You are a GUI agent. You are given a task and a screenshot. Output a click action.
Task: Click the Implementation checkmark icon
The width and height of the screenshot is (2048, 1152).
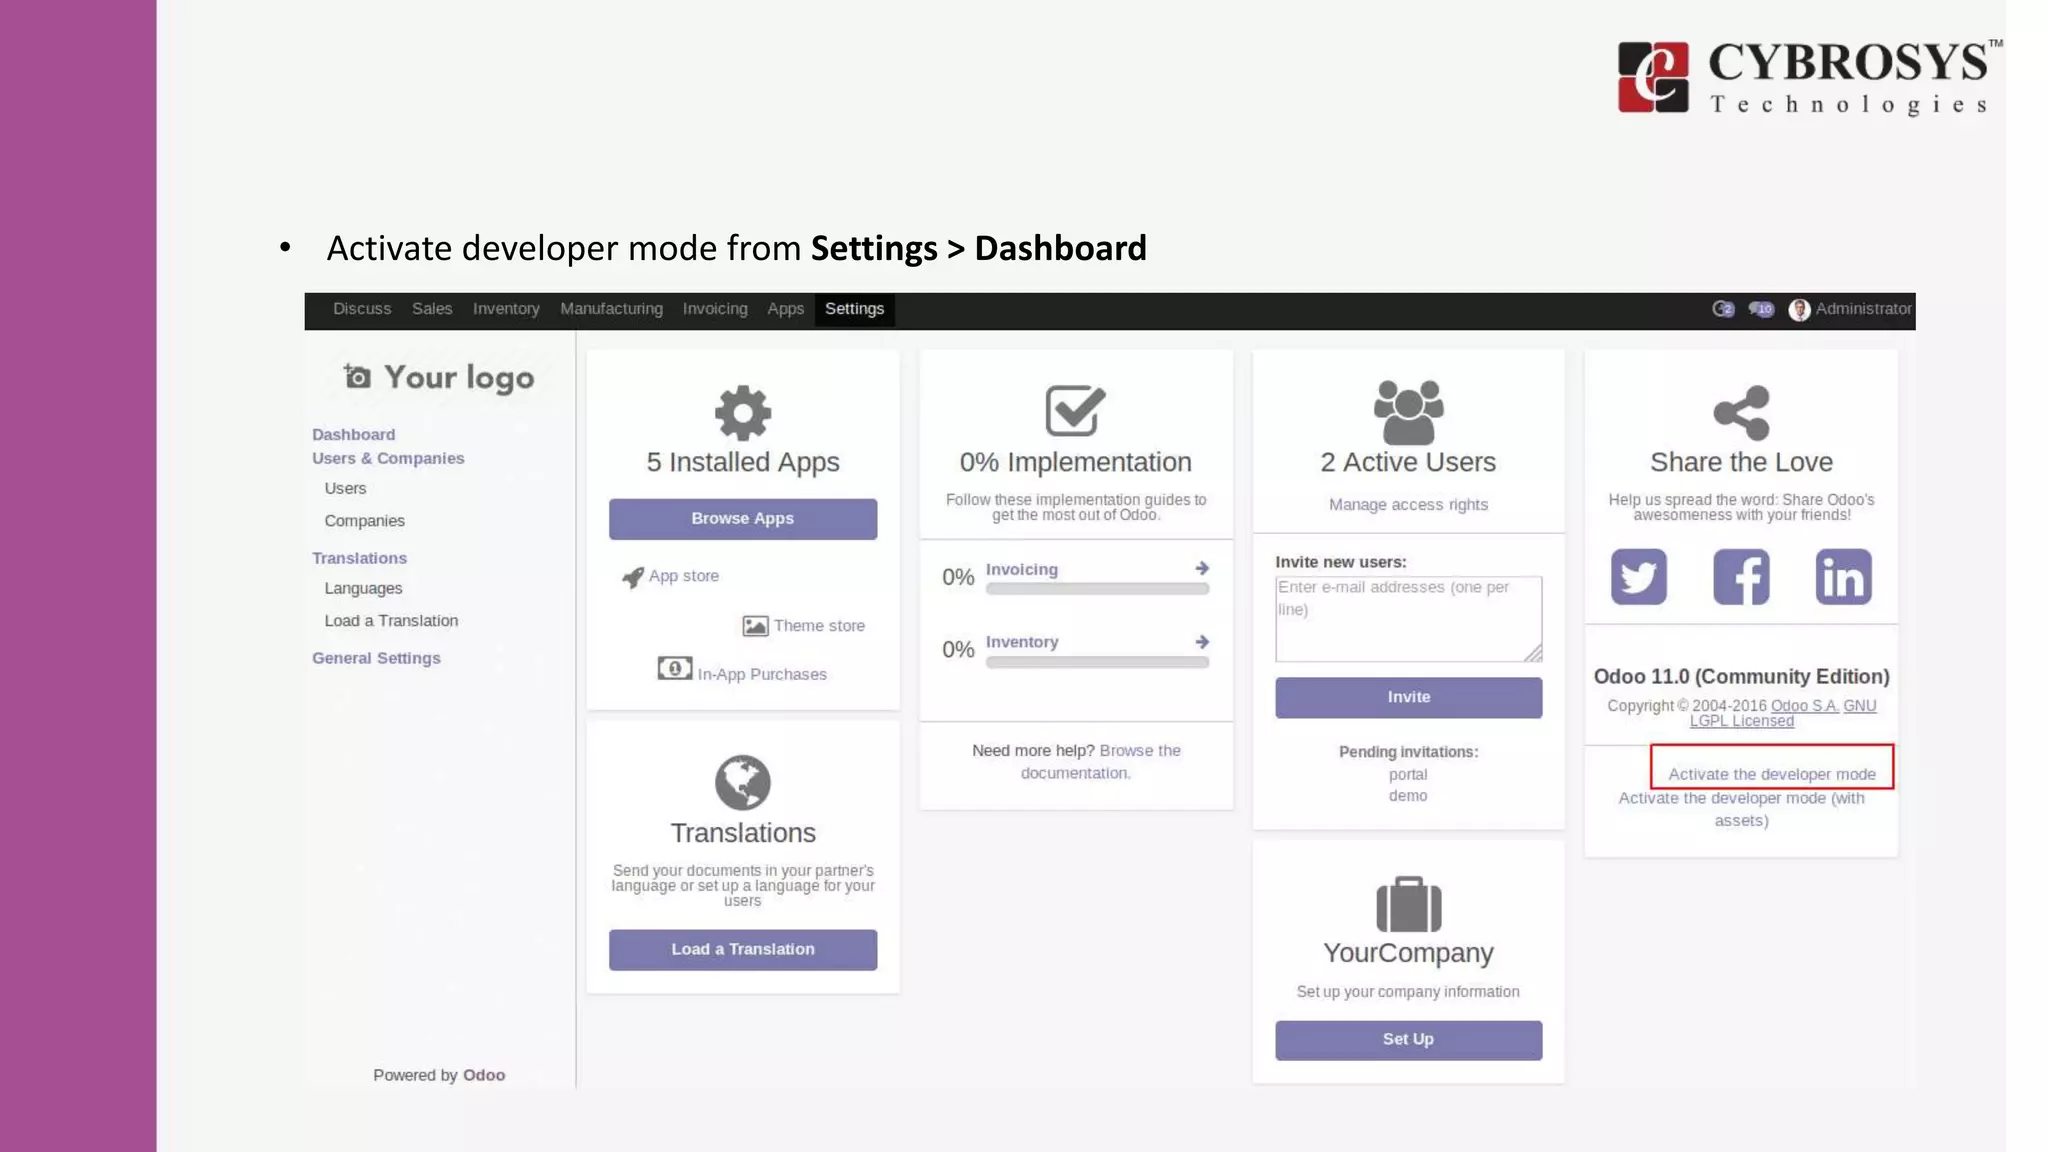[1075, 410]
